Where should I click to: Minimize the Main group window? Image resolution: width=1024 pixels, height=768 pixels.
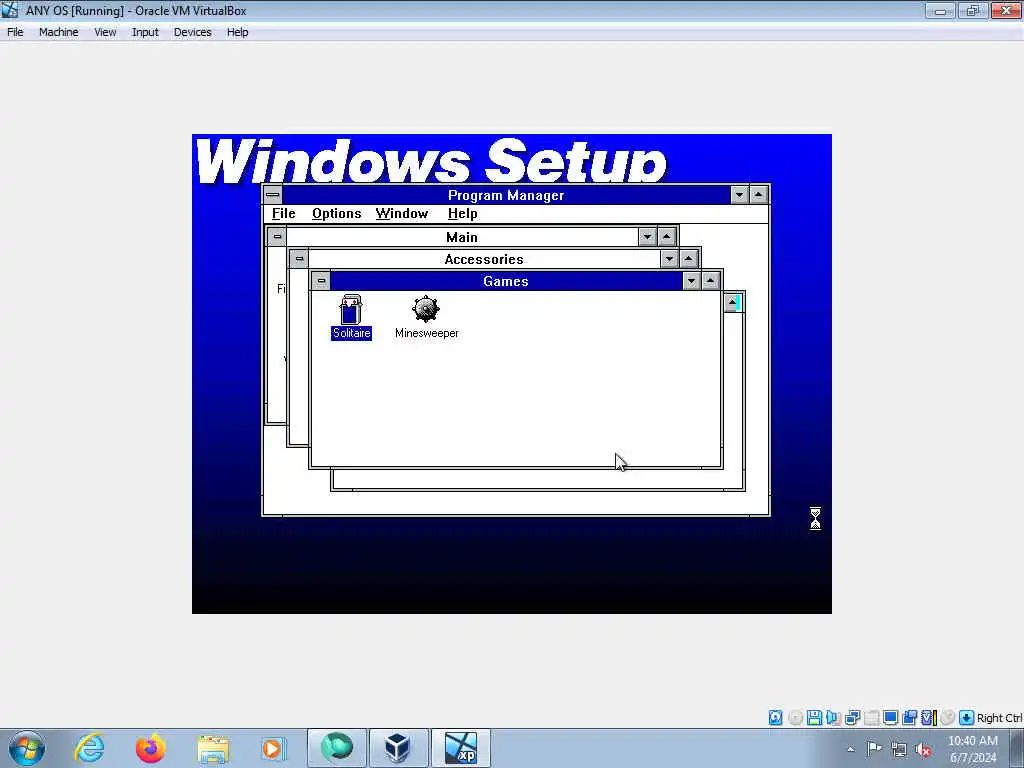(647, 236)
